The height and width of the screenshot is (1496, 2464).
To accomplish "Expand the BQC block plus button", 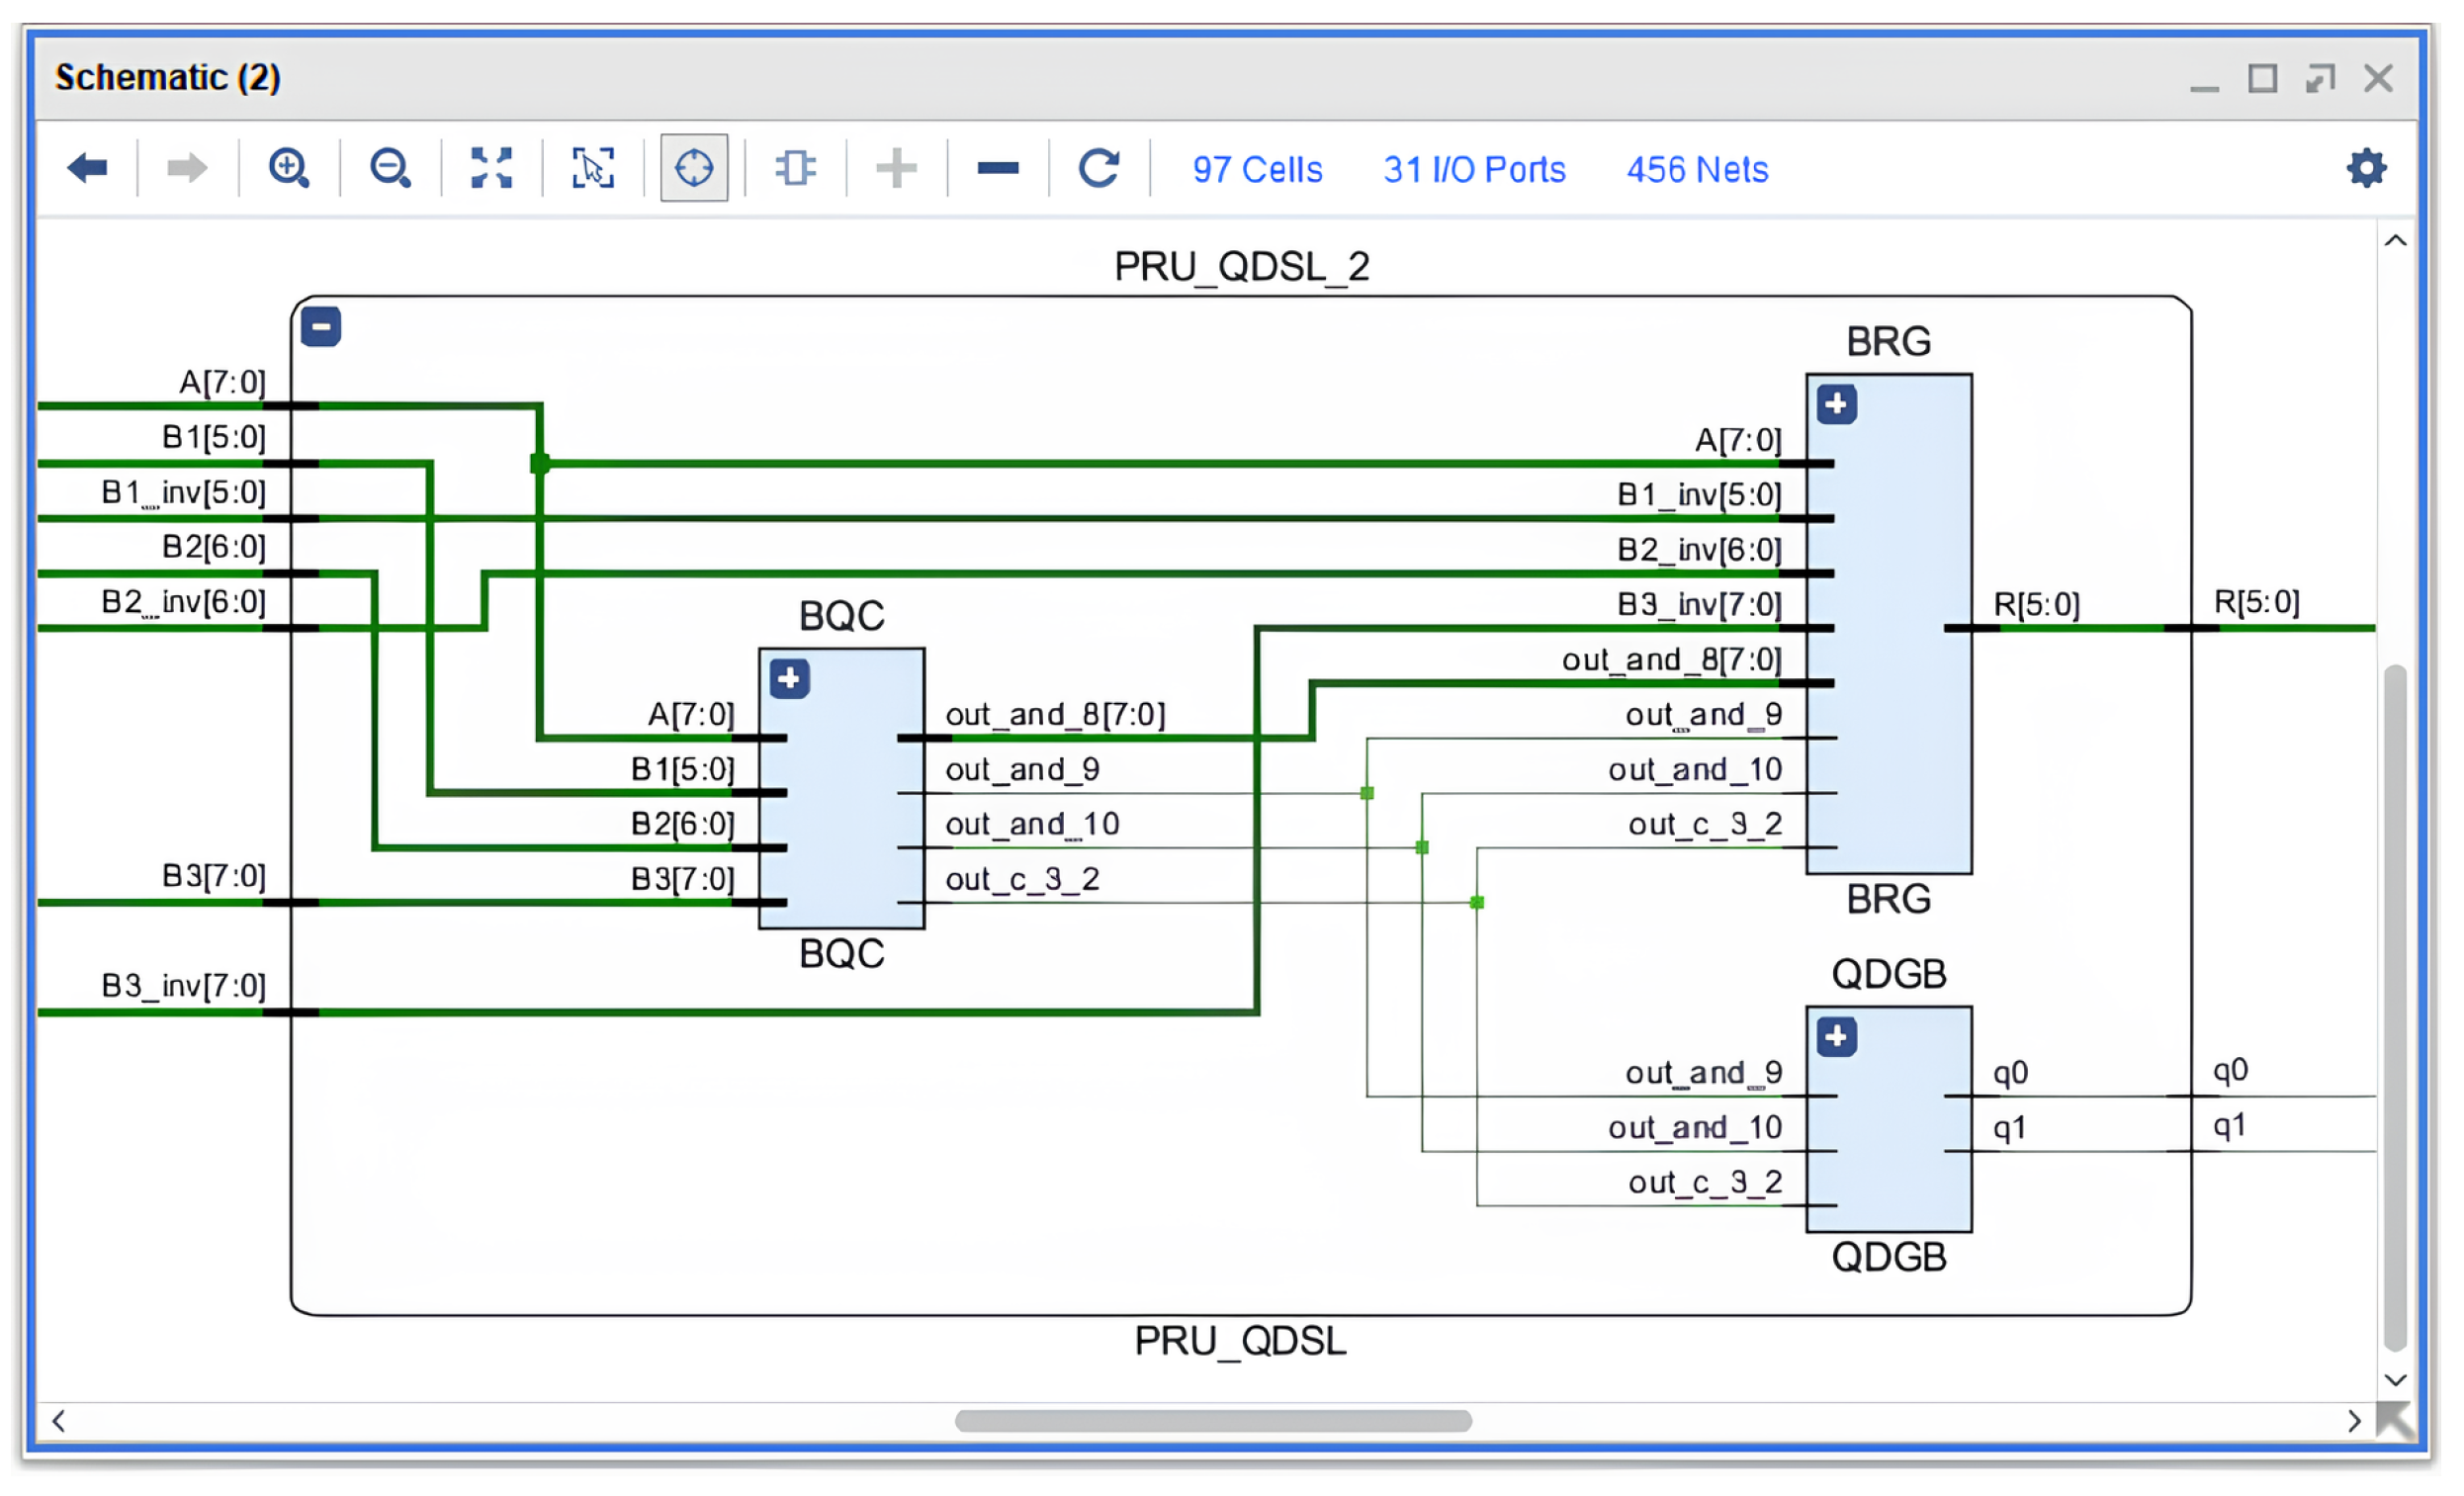I will pyautogui.click(x=789, y=679).
